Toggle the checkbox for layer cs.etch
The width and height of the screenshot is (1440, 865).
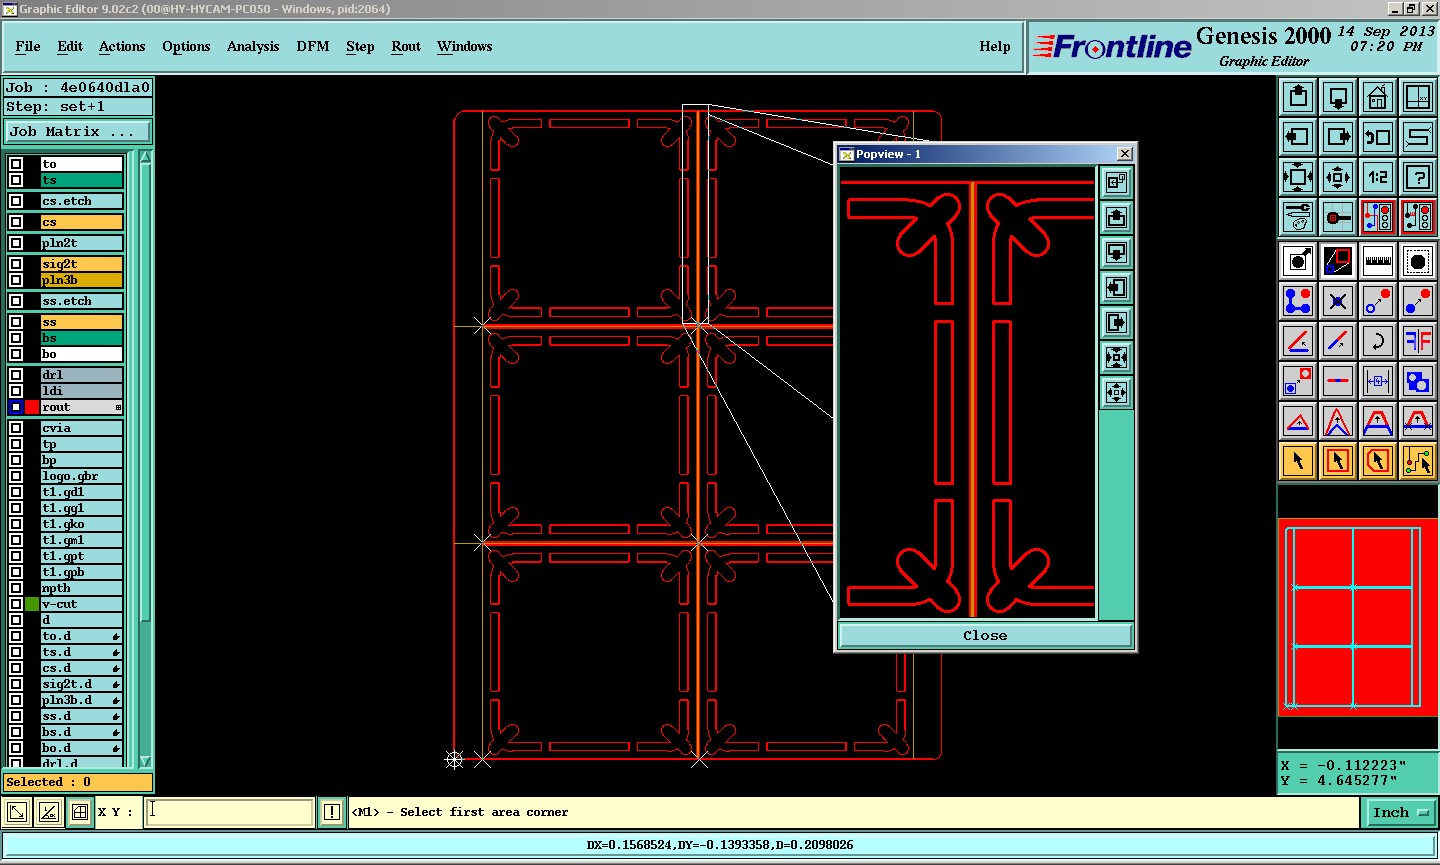pyautogui.click(x=16, y=201)
